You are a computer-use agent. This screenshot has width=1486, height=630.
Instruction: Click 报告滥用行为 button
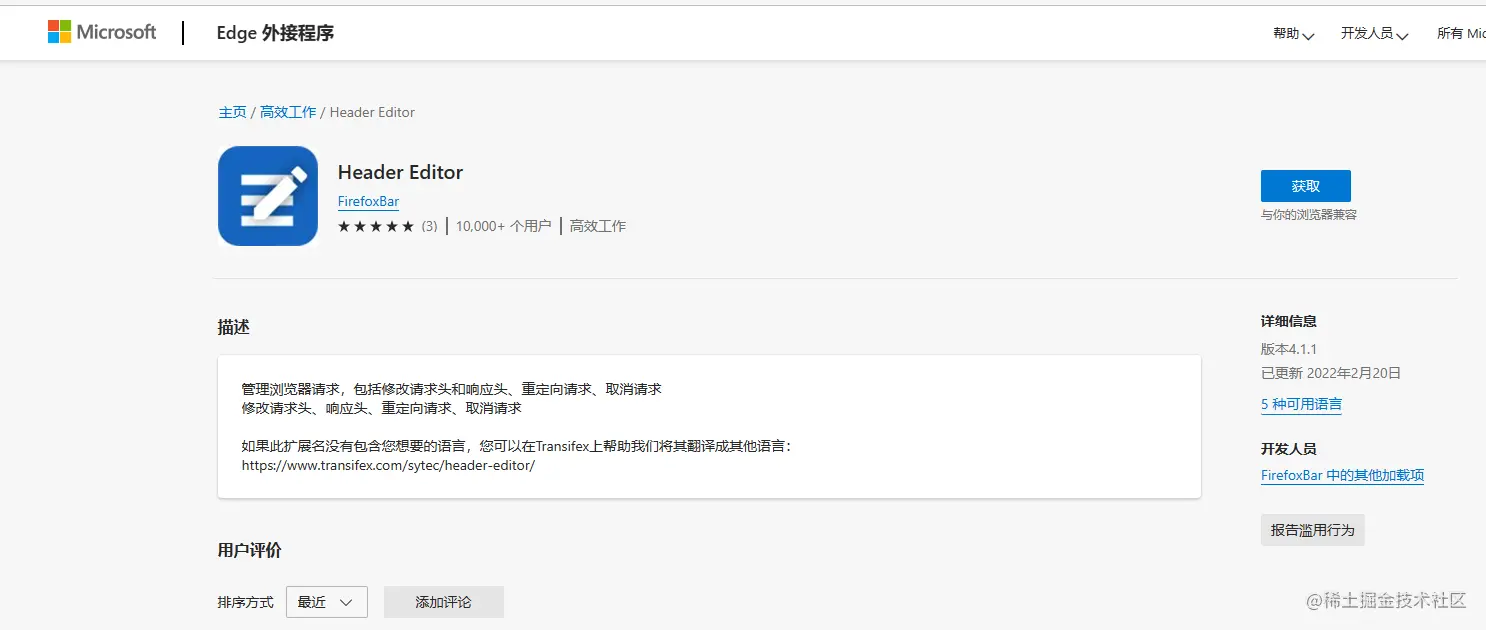pyautogui.click(x=1312, y=530)
